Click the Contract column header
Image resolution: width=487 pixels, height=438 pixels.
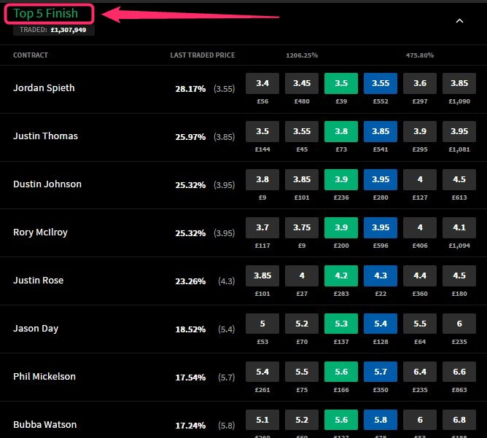click(x=30, y=55)
